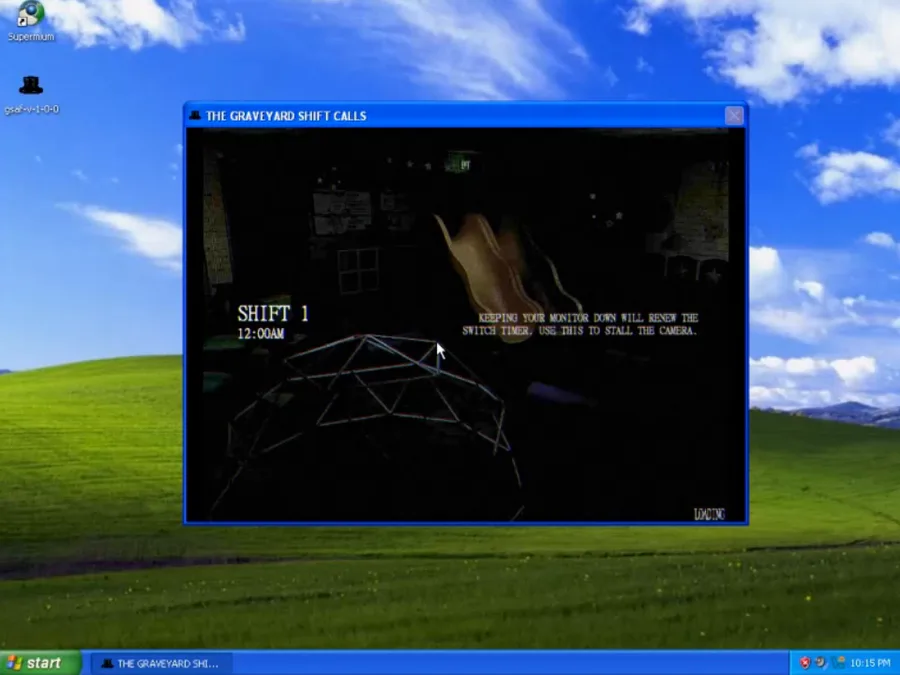Click the 12:00AM time text
Image resolution: width=900 pixels, height=675 pixels.
tap(261, 333)
